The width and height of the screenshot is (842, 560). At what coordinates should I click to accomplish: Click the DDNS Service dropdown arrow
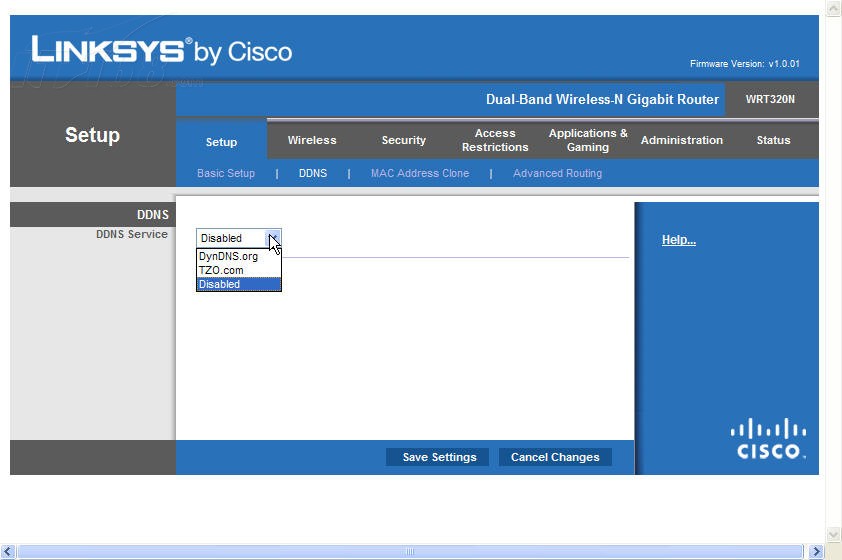click(x=273, y=238)
